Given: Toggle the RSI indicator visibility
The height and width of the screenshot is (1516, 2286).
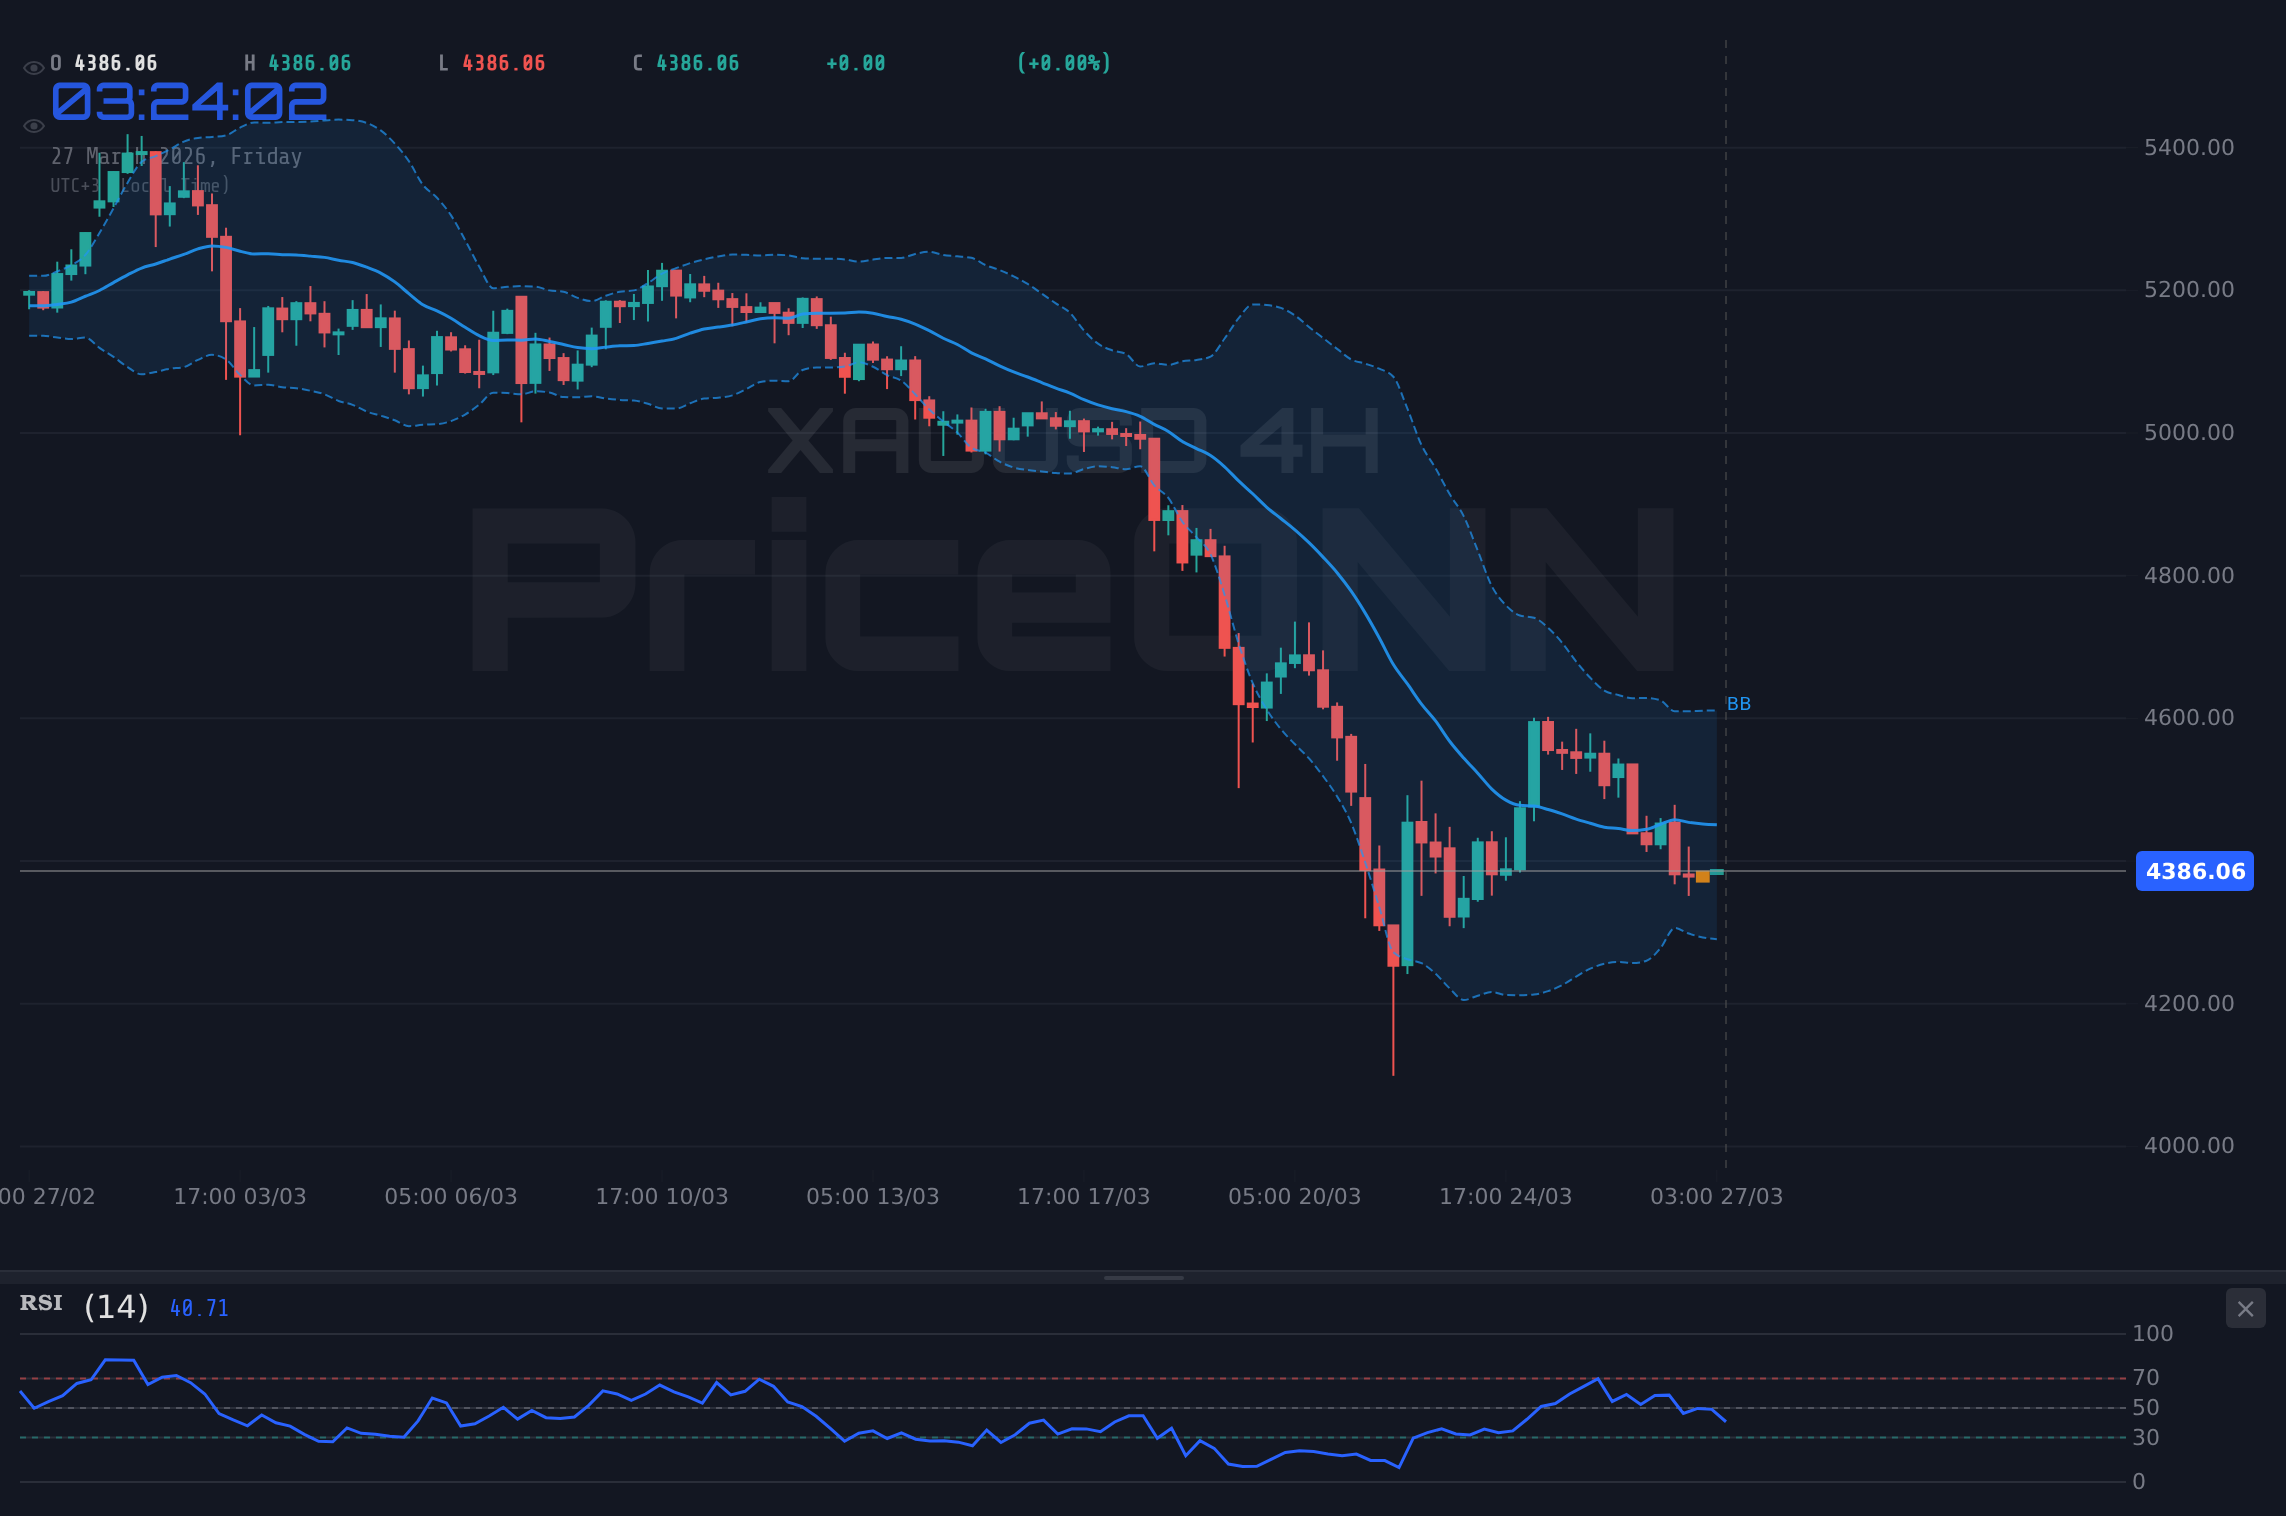Looking at the screenshot, I should 42,1303.
